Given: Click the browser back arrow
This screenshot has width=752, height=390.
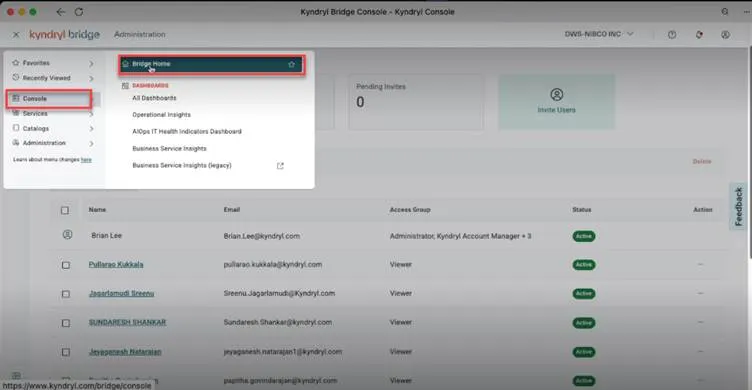Looking at the screenshot, I should coord(60,12).
